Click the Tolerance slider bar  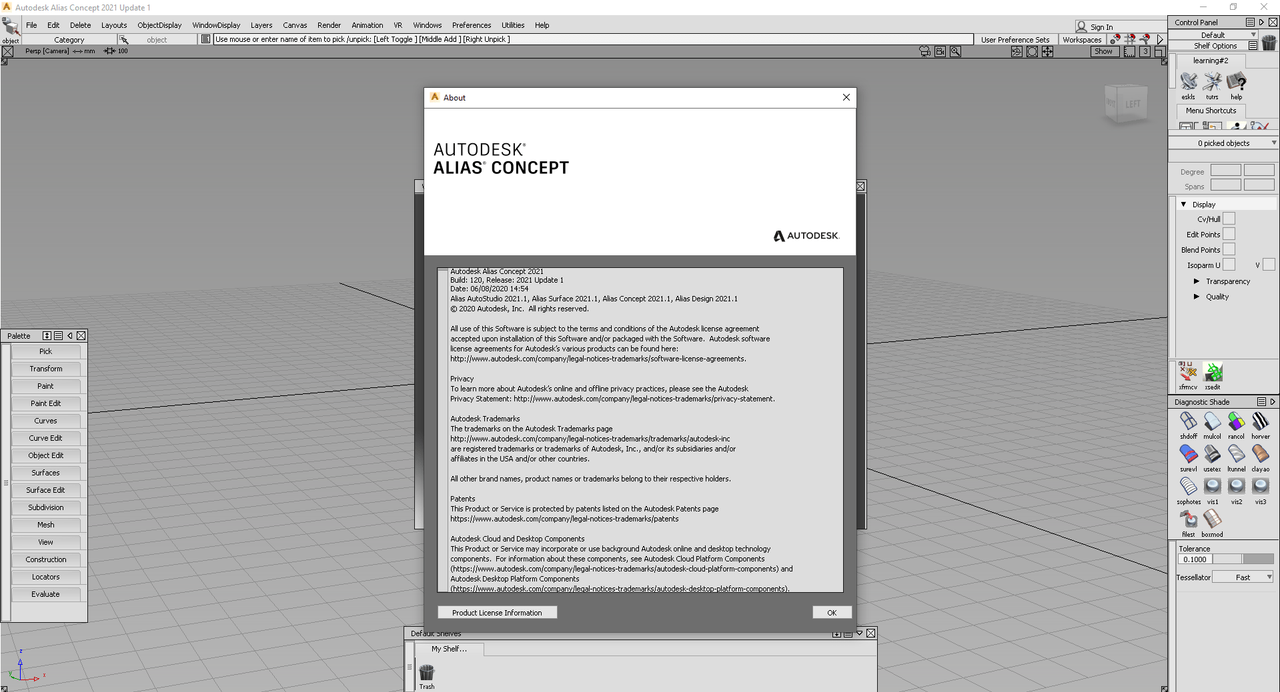coord(1244,559)
